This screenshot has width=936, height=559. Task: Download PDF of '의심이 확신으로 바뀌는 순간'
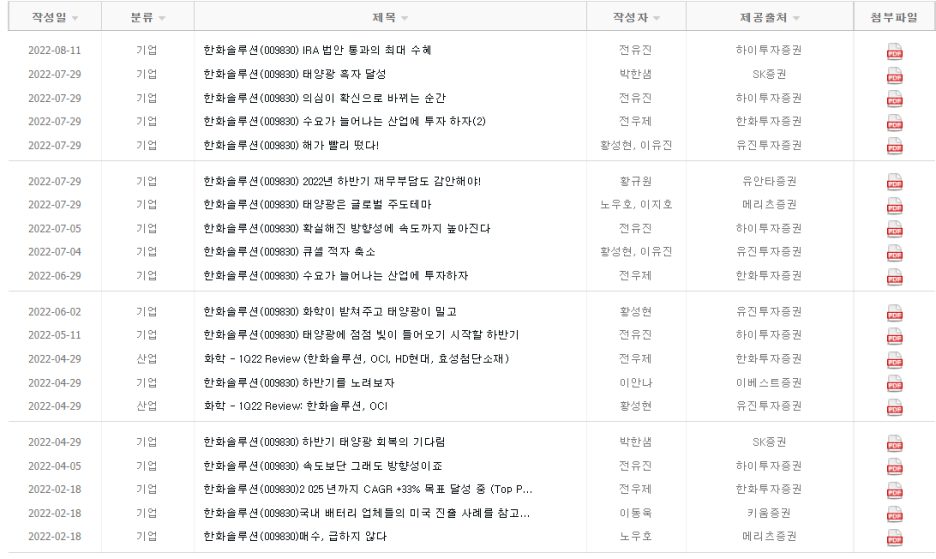pos(894,99)
